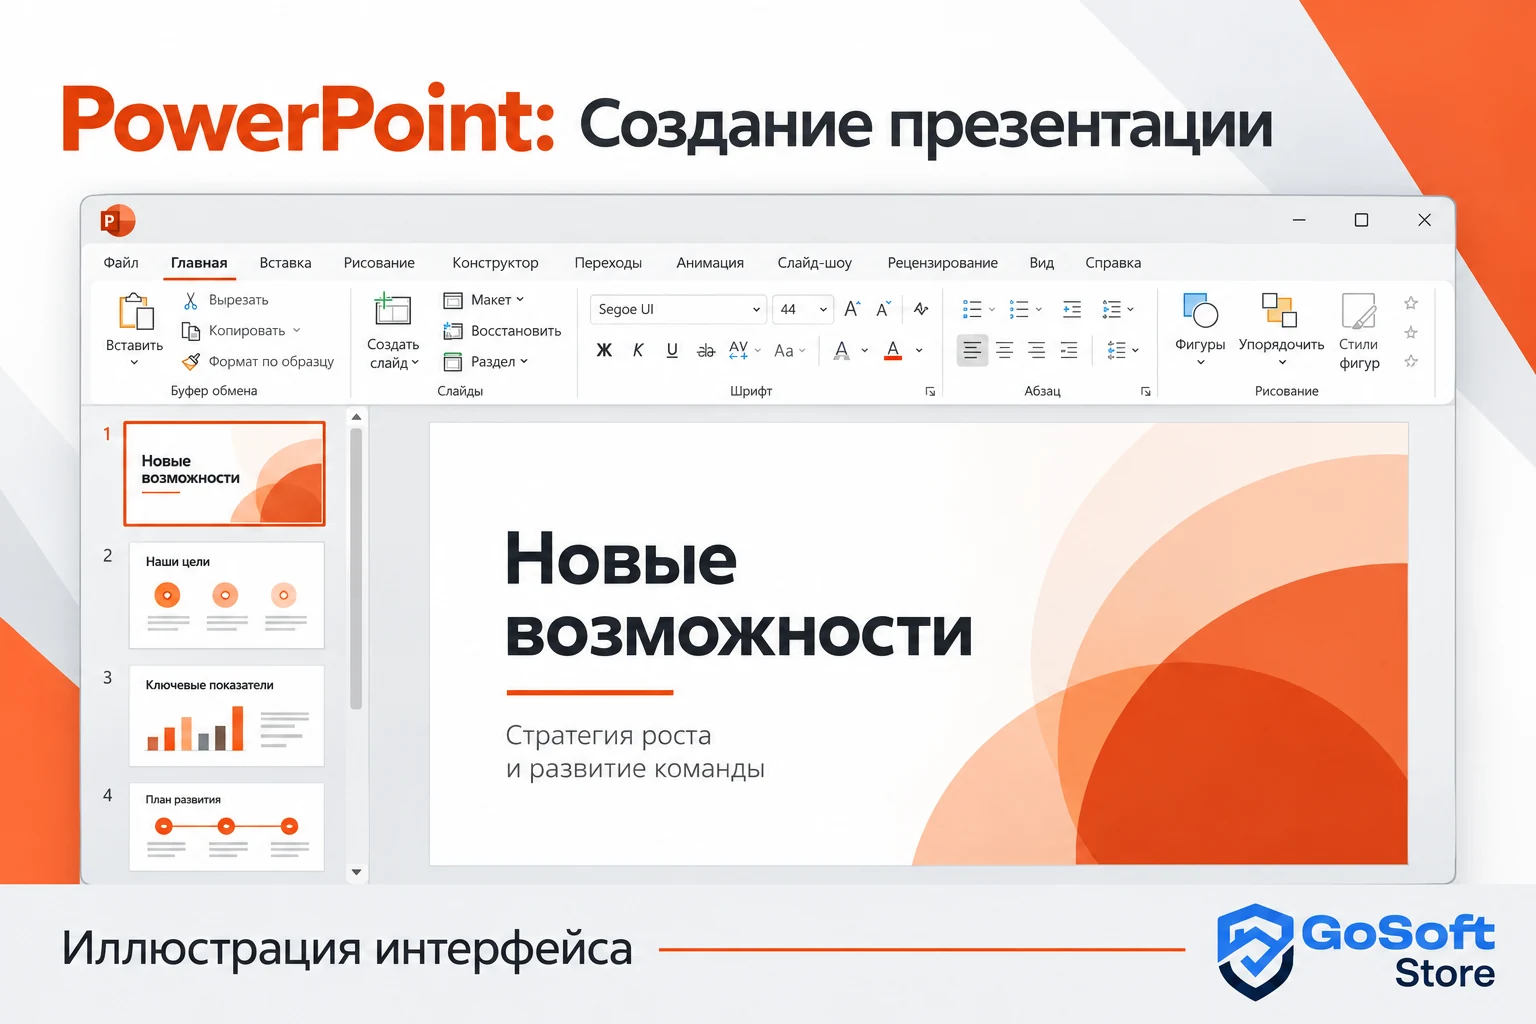Click the AV character spacing icon
The width and height of the screenshot is (1536, 1024).
coord(739,349)
